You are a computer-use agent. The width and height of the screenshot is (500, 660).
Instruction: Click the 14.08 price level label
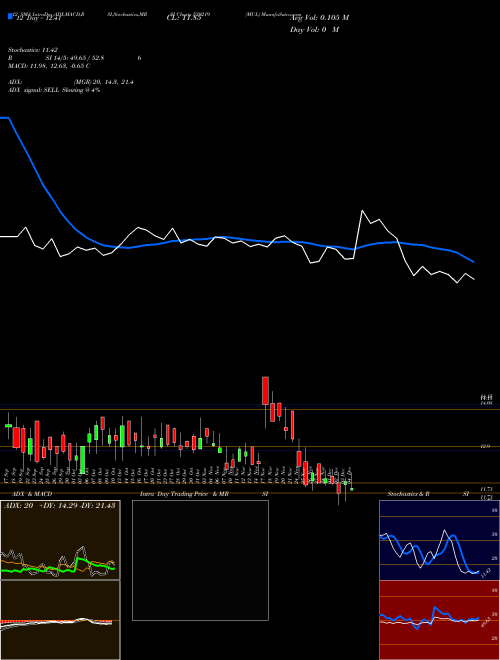point(487,403)
